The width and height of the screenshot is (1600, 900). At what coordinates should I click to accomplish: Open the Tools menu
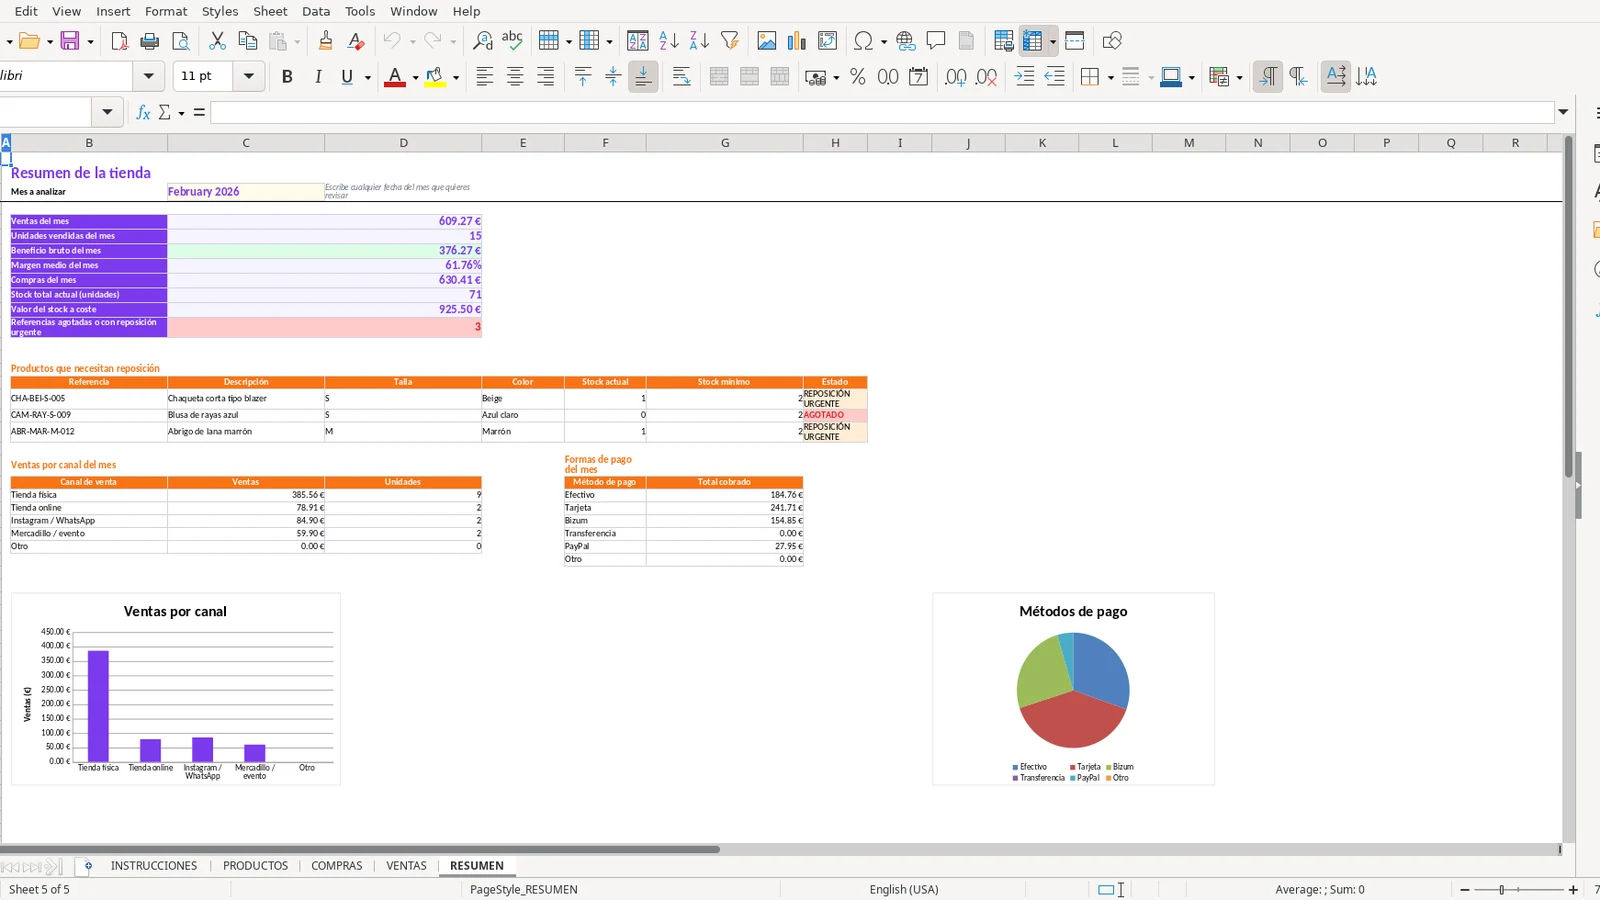[x=360, y=11]
